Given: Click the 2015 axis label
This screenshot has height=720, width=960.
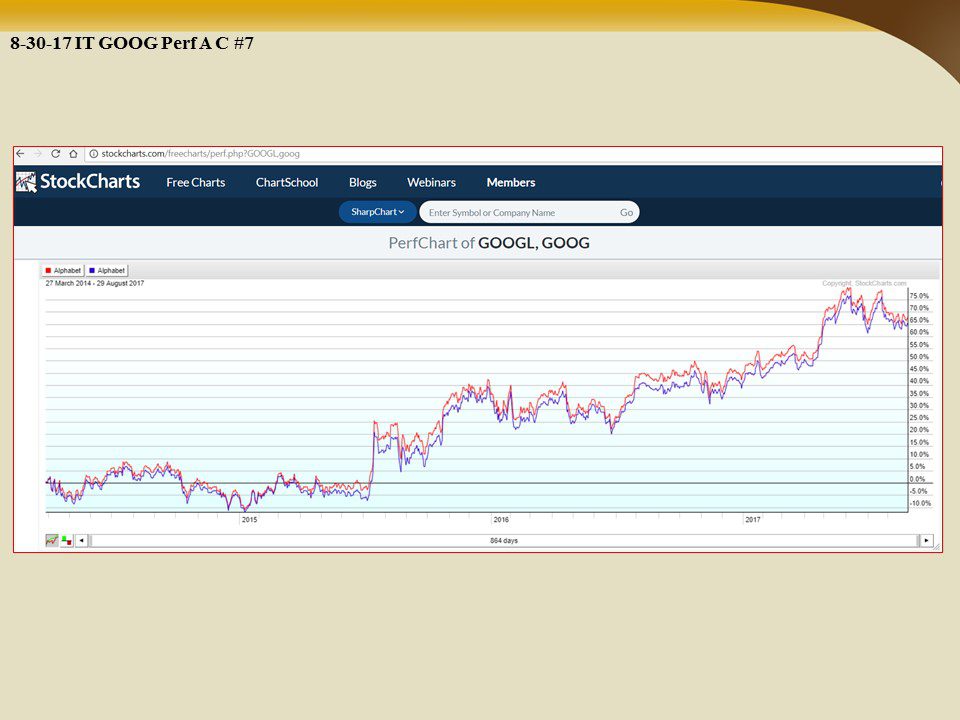Looking at the screenshot, I should pos(249,520).
